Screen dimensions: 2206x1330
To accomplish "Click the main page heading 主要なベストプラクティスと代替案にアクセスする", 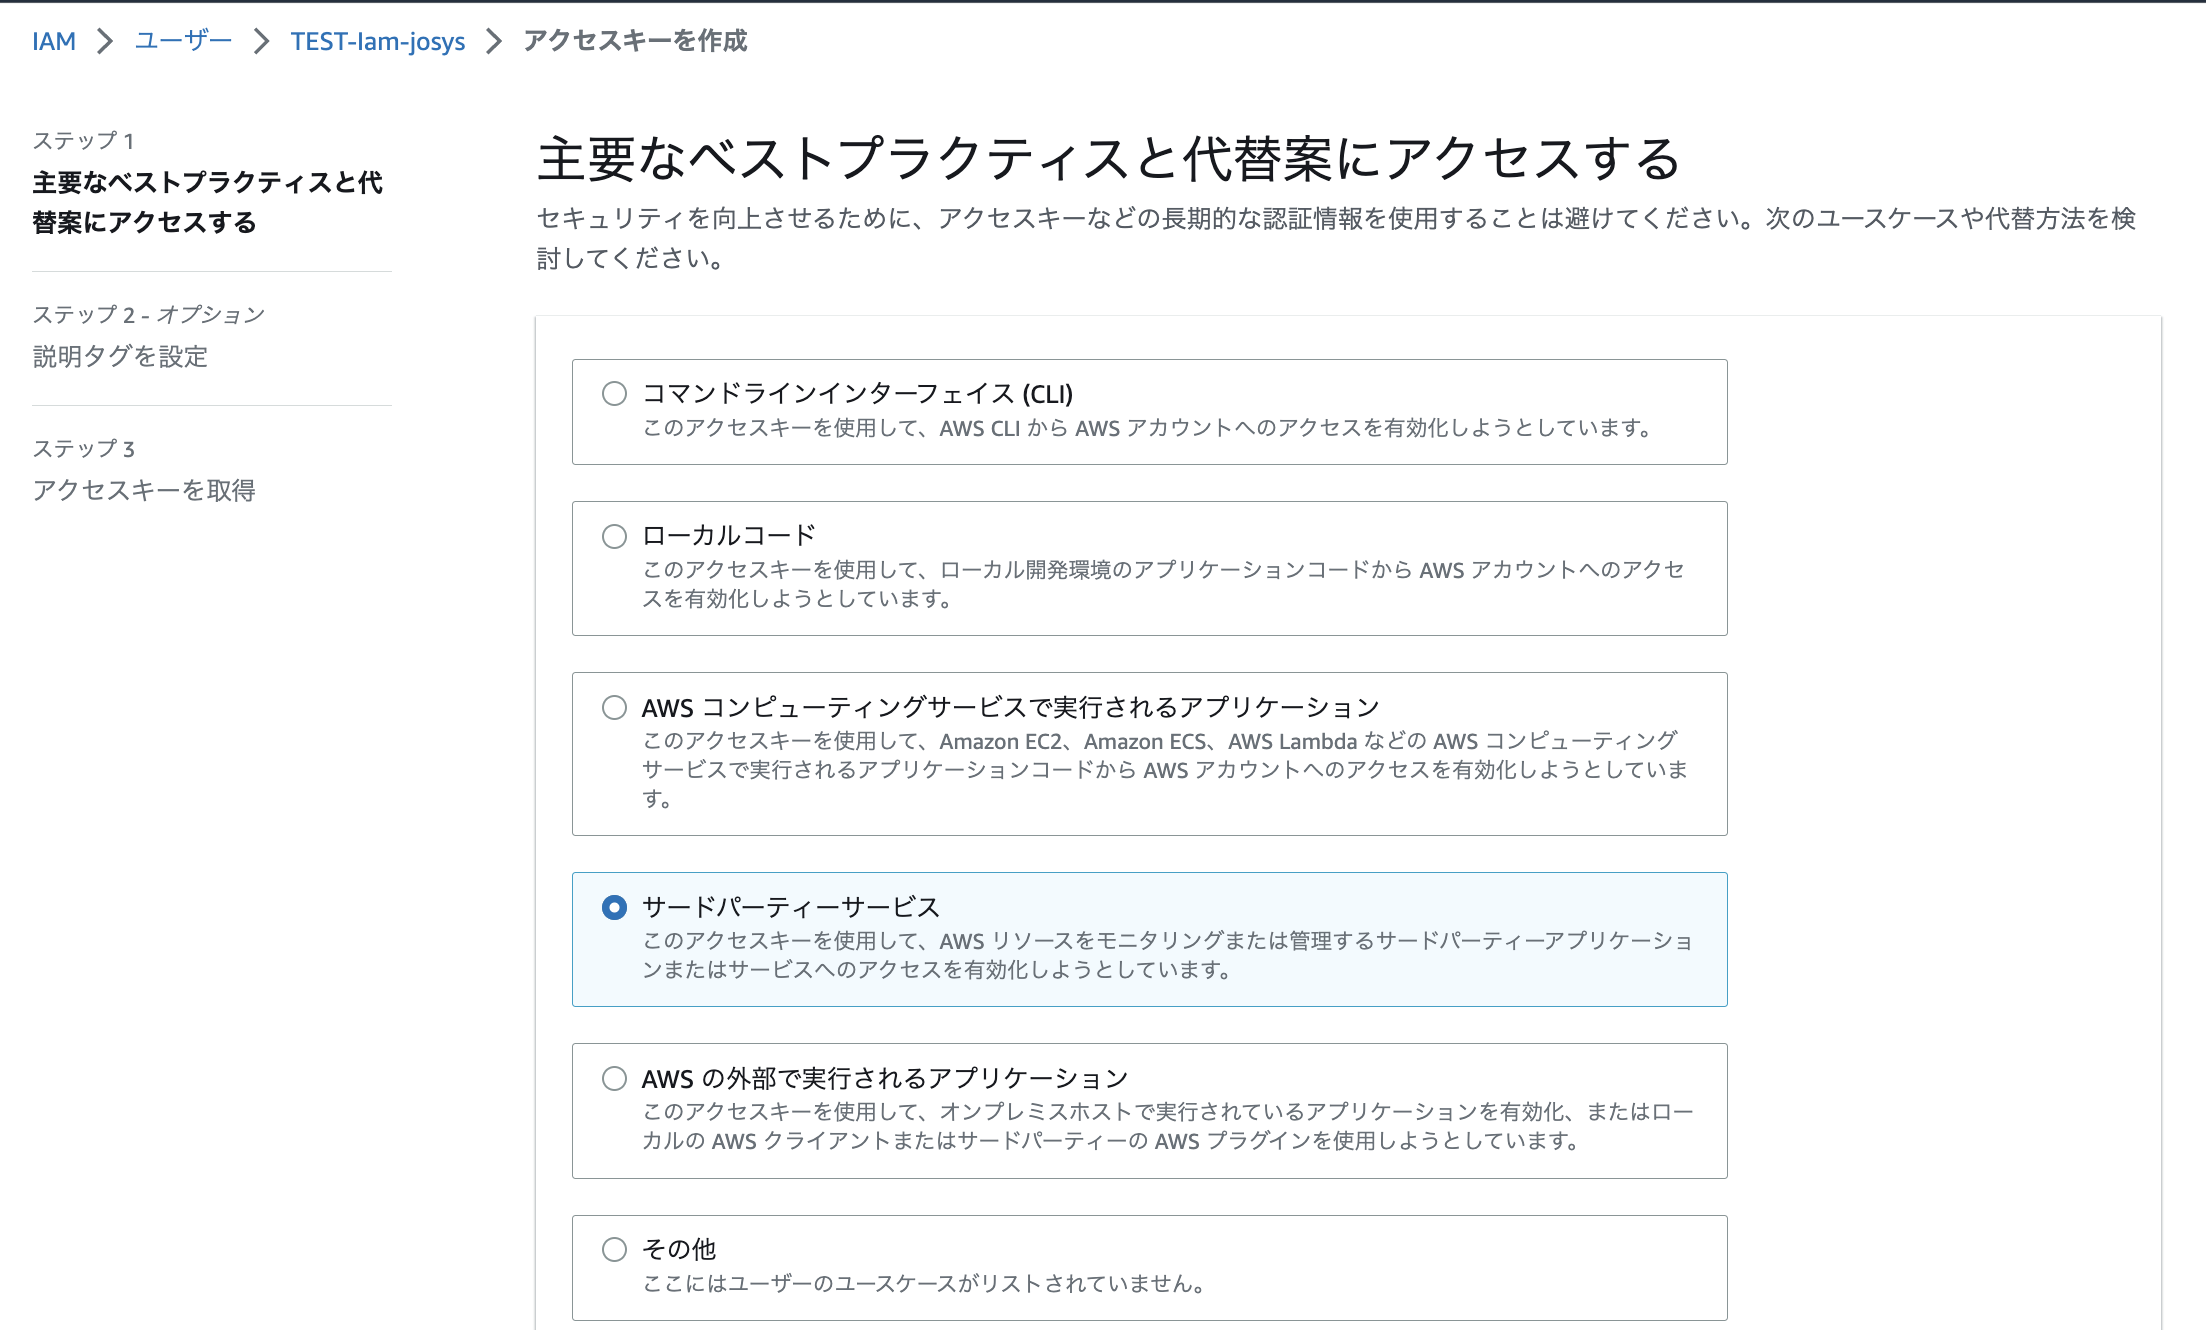I will pos(1108,159).
